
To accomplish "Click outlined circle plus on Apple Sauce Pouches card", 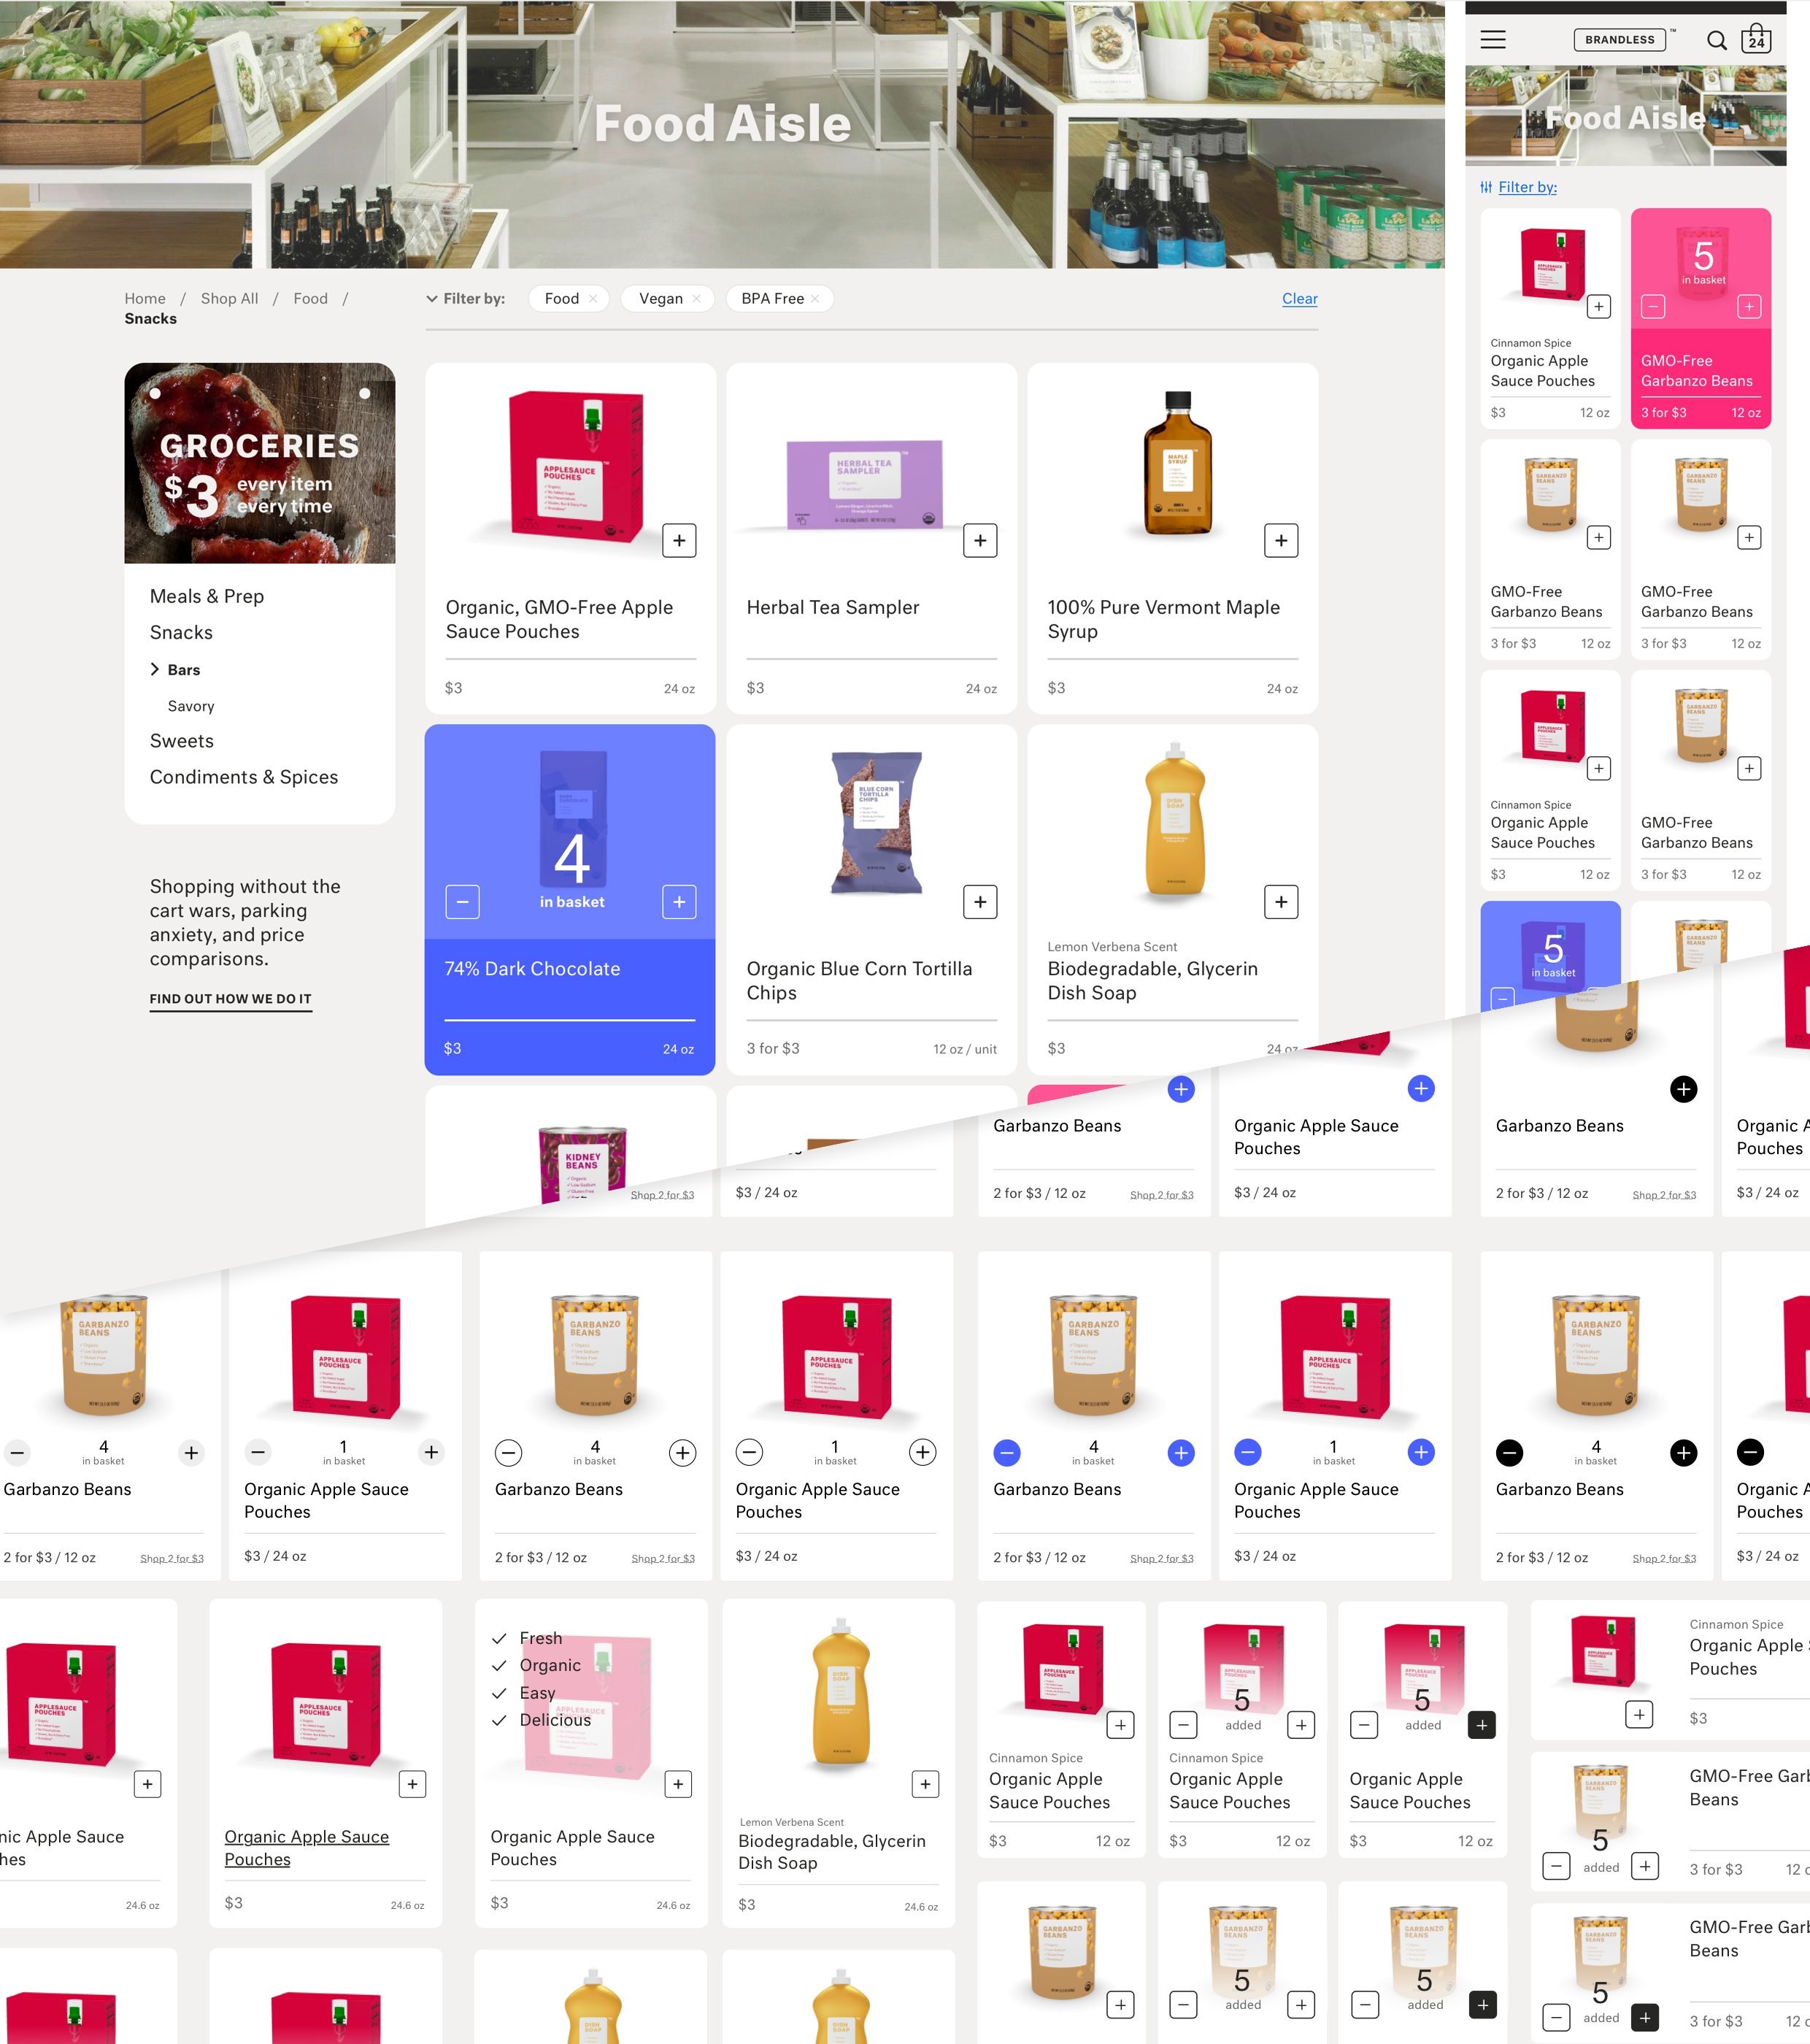I will pos(922,1452).
